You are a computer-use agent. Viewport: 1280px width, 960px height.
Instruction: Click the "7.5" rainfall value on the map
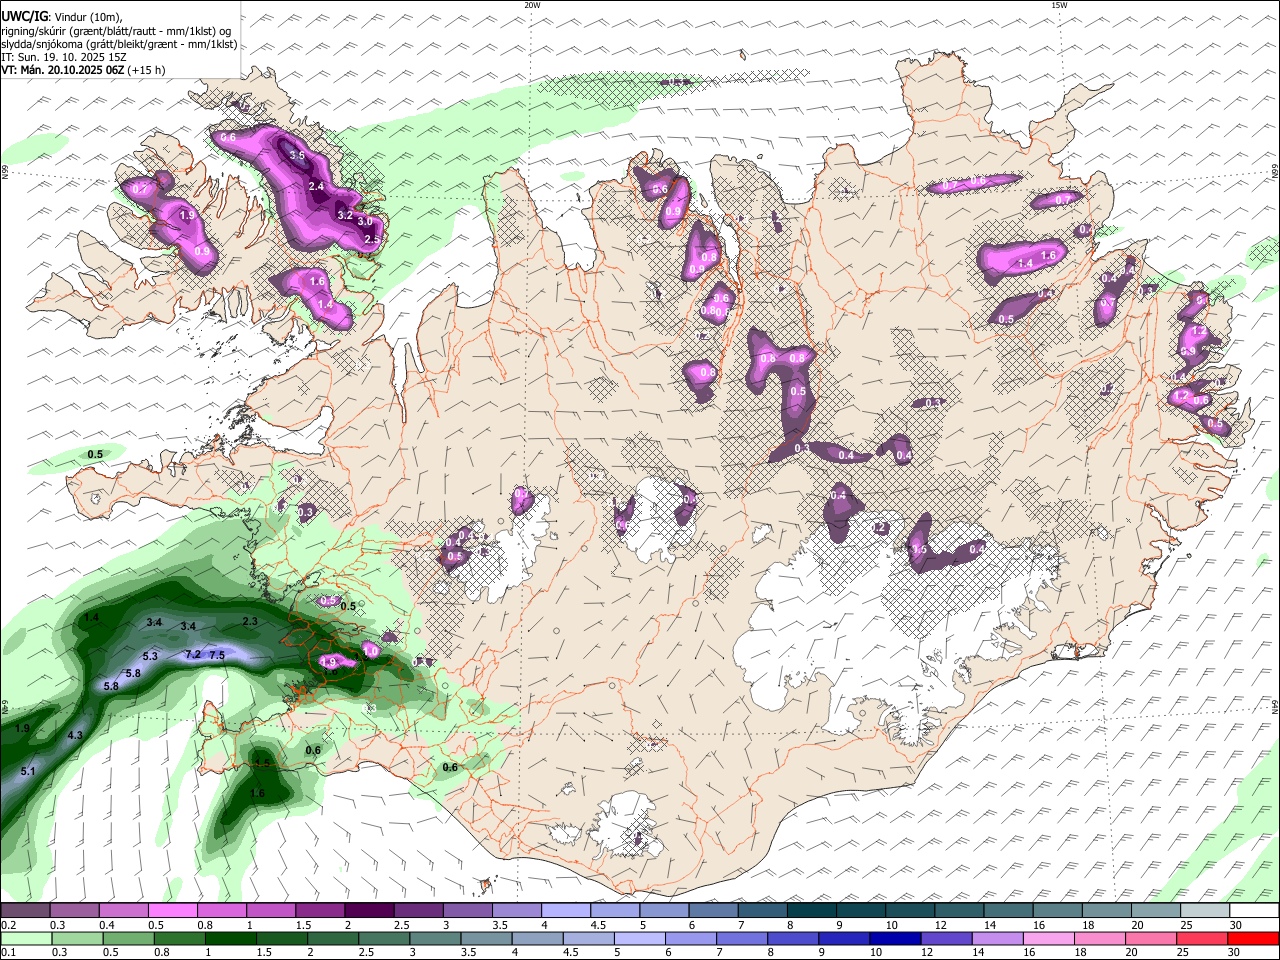tap(217, 654)
